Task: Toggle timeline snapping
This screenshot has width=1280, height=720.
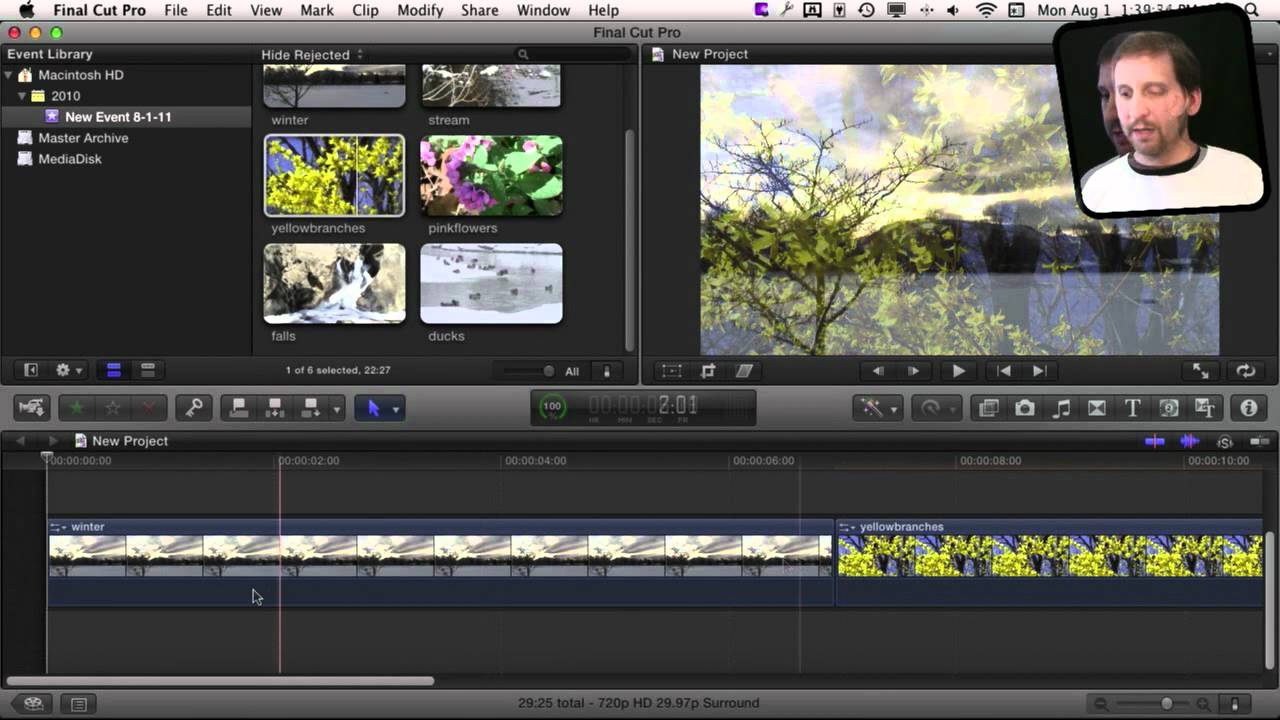Action: click(1259, 441)
